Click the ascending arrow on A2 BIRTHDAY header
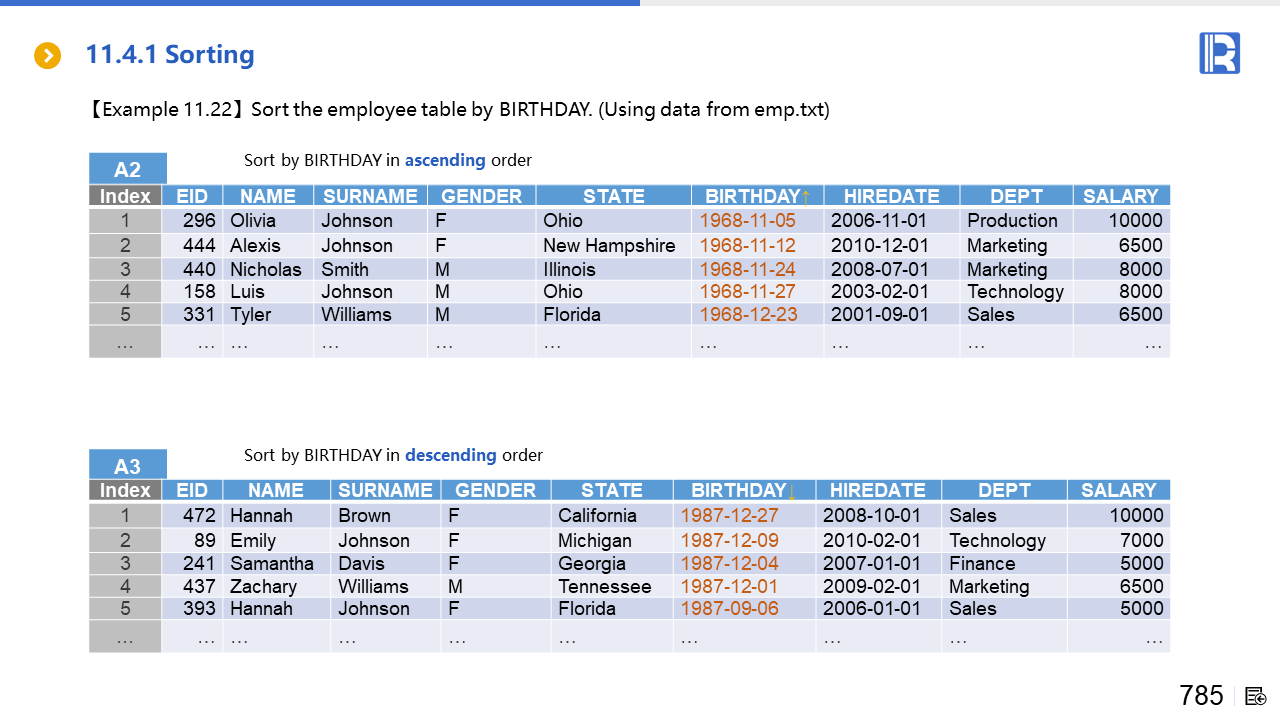 point(806,197)
